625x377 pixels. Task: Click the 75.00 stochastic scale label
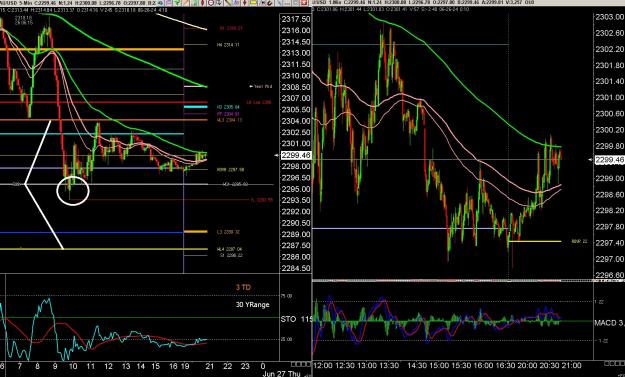(x=287, y=296)
